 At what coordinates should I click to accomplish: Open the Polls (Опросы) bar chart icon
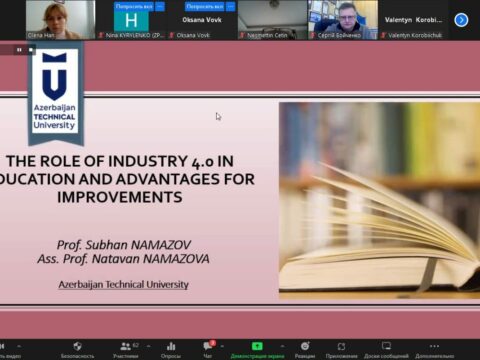(x=171, y=346)
